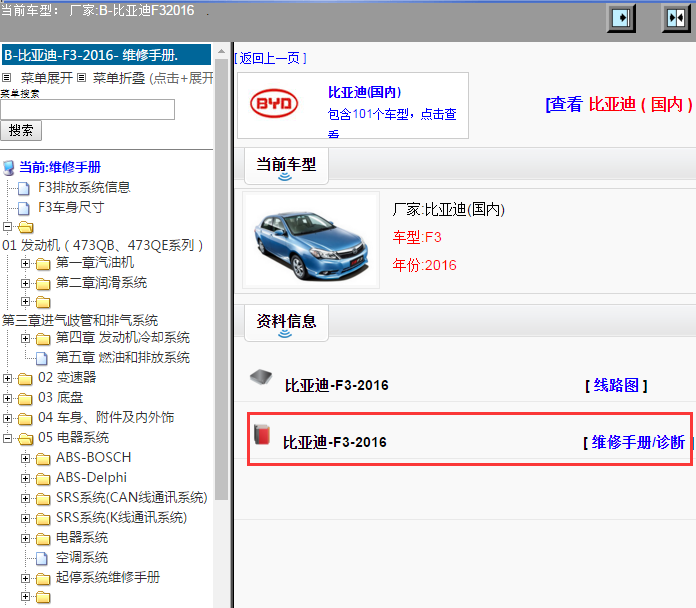Collapse the 01 发动机 folder node
Viewport: 696px width, 608px height.
coord(8,227)
